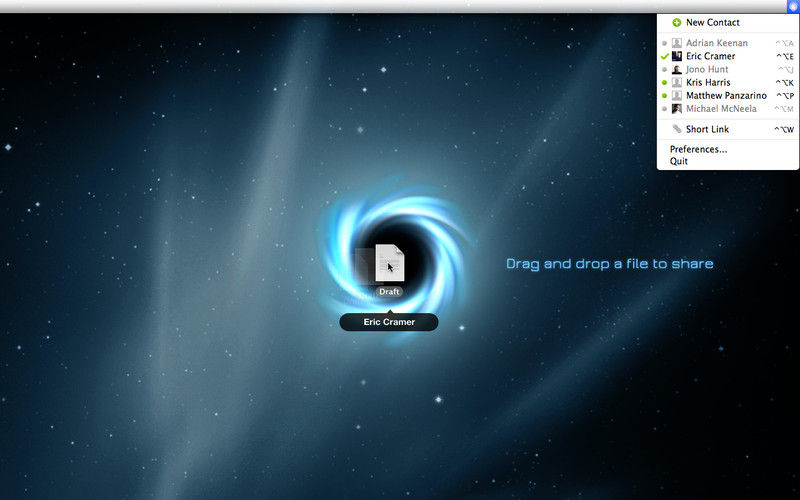
Task: Click the Draft document icon in the vortex
Action: pos(389,263)
